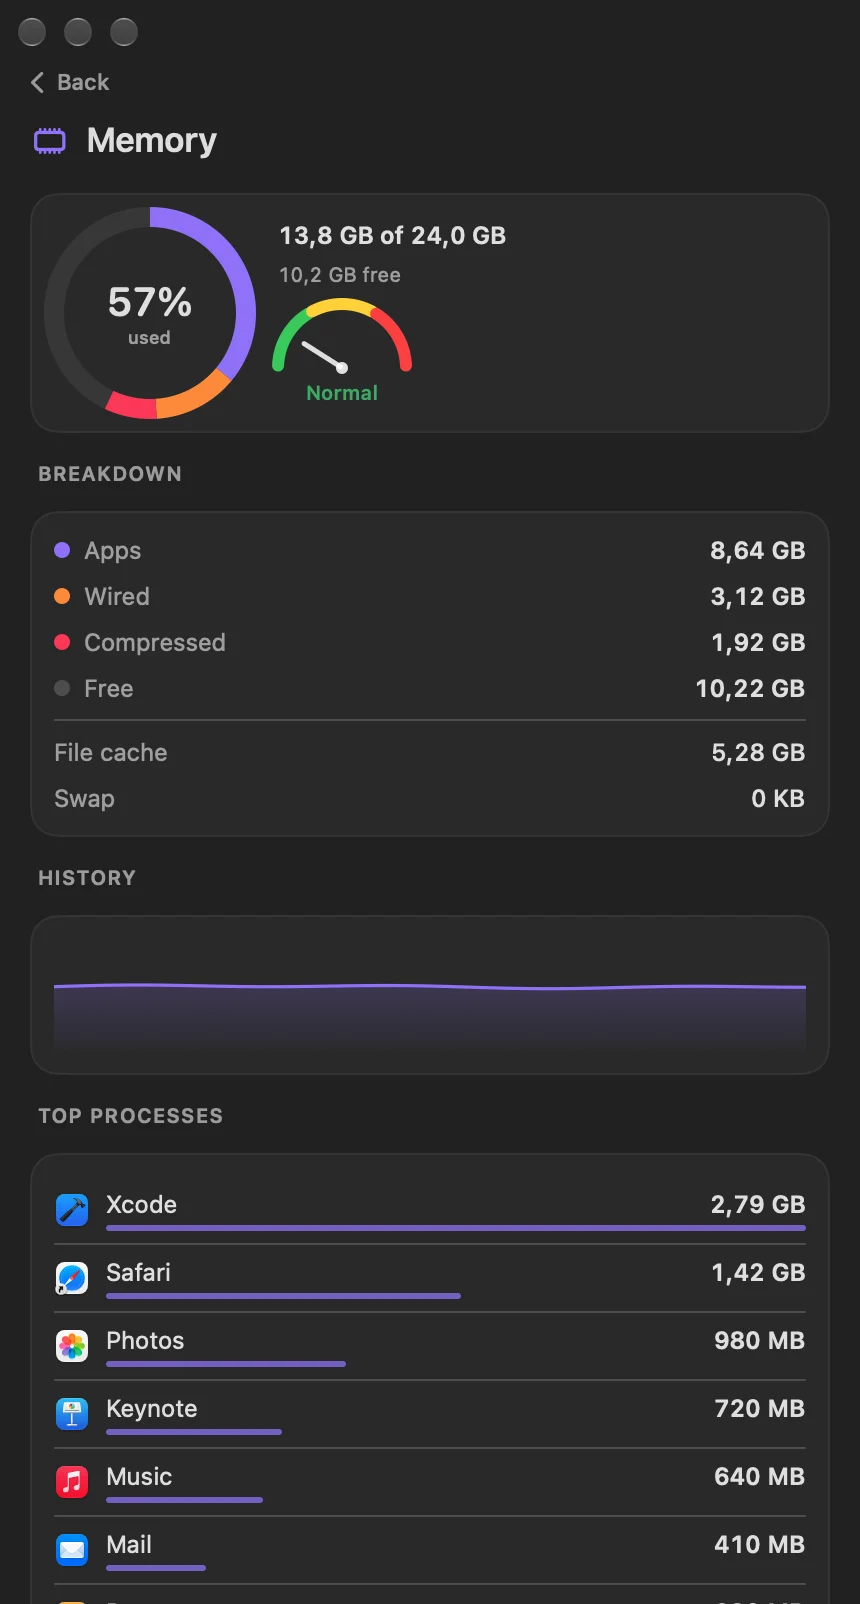Click the Xcode memory usage bar

click(x=456, y=1228)
